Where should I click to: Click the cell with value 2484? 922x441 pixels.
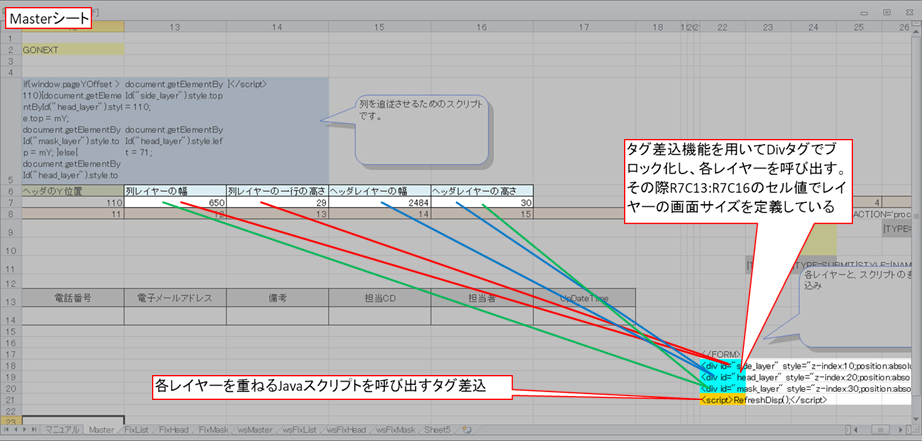click(379, 202)
